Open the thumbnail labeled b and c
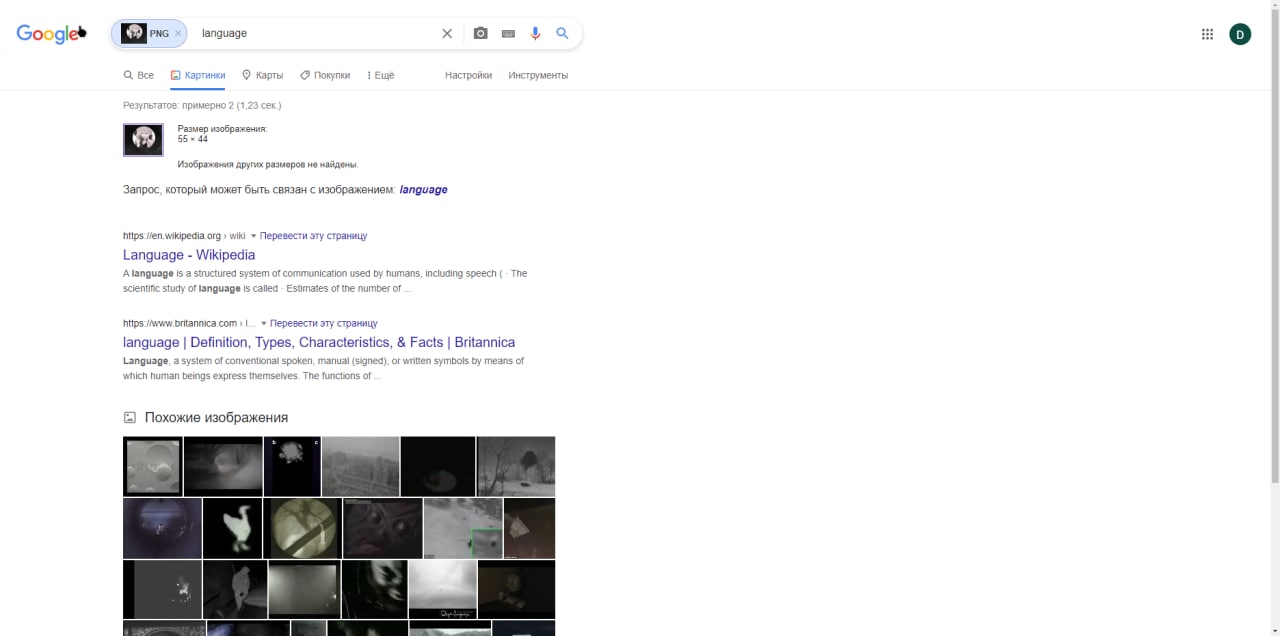This screenshot has width=1280, height=636. pyautogui.click(x=292, y=466)
